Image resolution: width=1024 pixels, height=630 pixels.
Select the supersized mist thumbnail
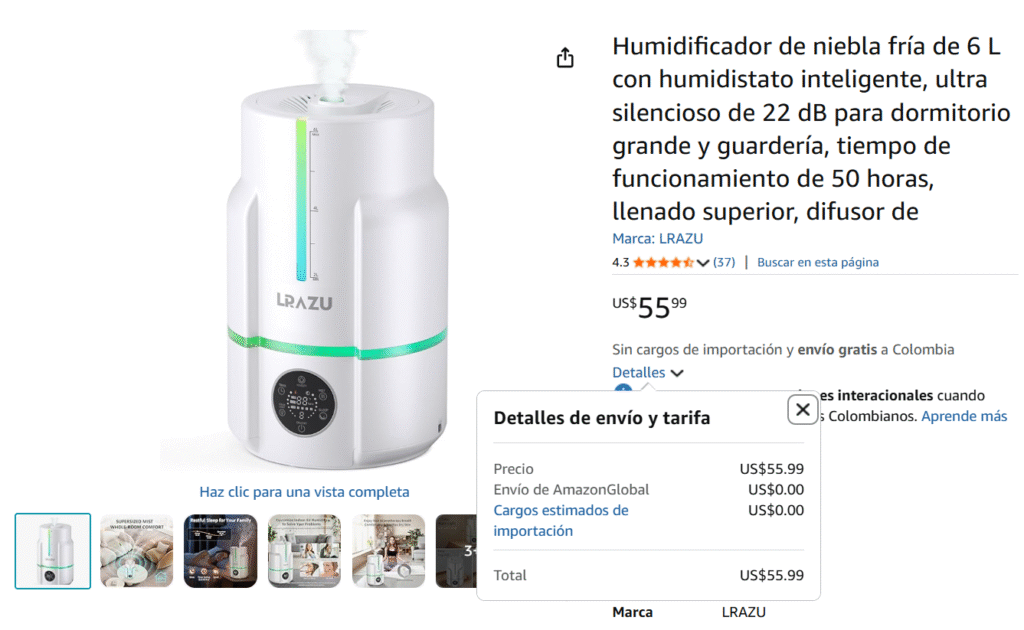coord(136,551)
